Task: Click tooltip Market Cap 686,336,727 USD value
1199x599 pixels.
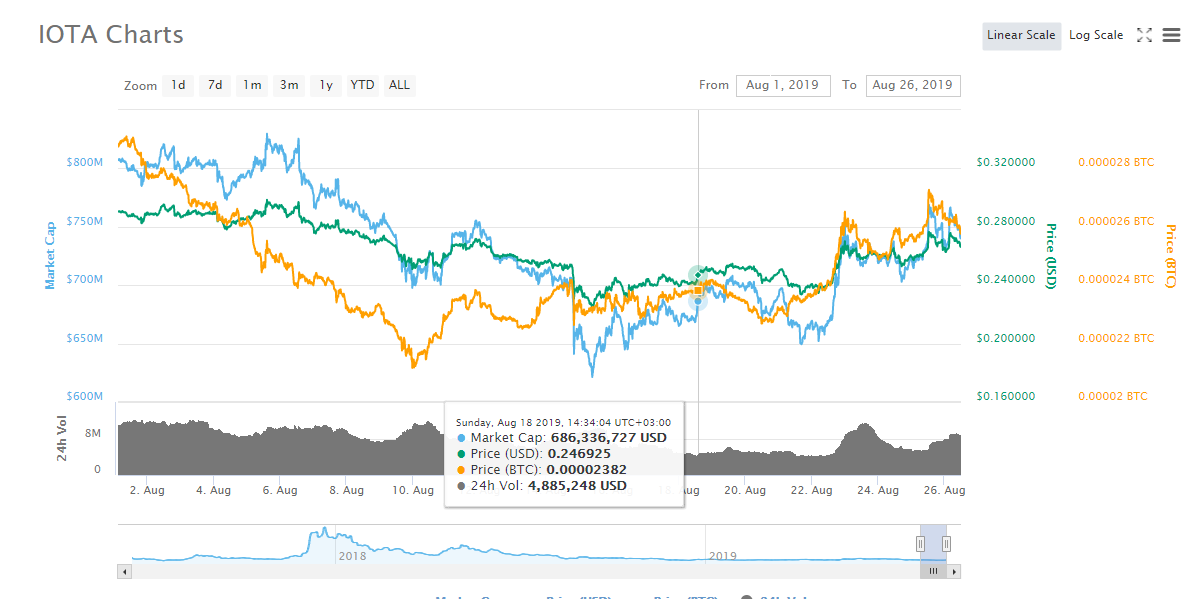Action: coord(609,438)
